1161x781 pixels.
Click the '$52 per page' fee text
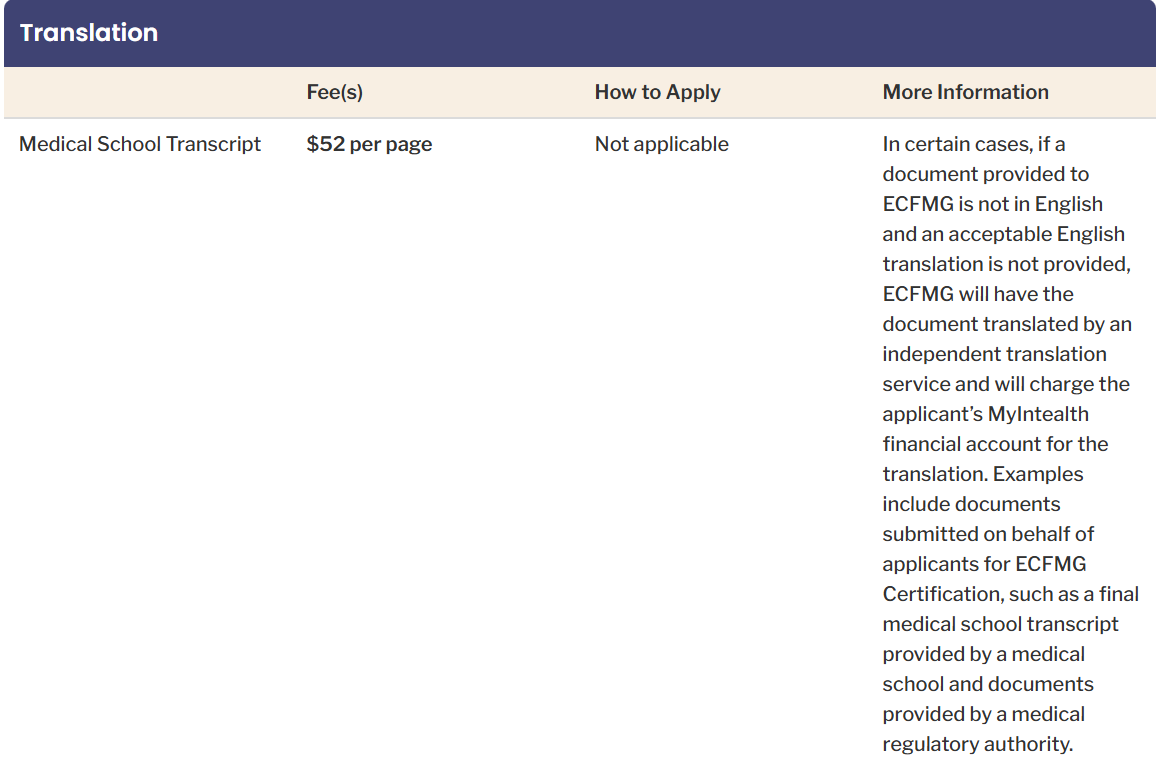(x=369, y=144)
